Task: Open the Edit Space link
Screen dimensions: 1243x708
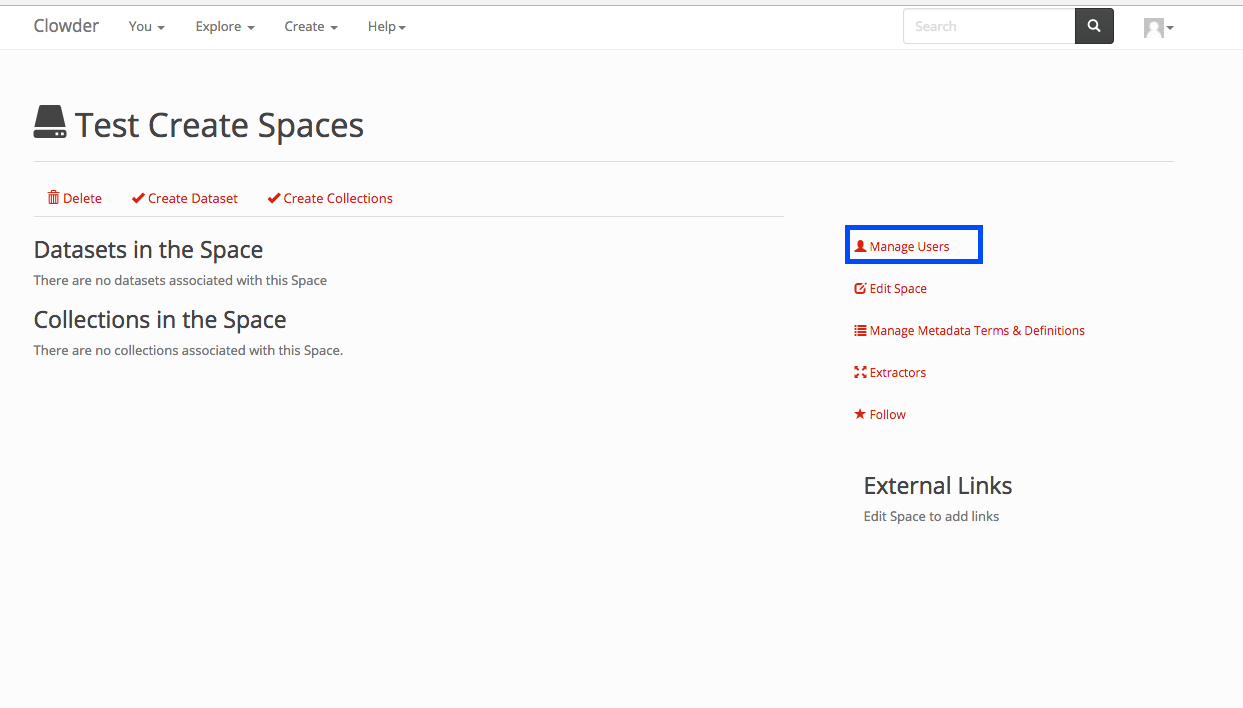Action: [897, 288]
